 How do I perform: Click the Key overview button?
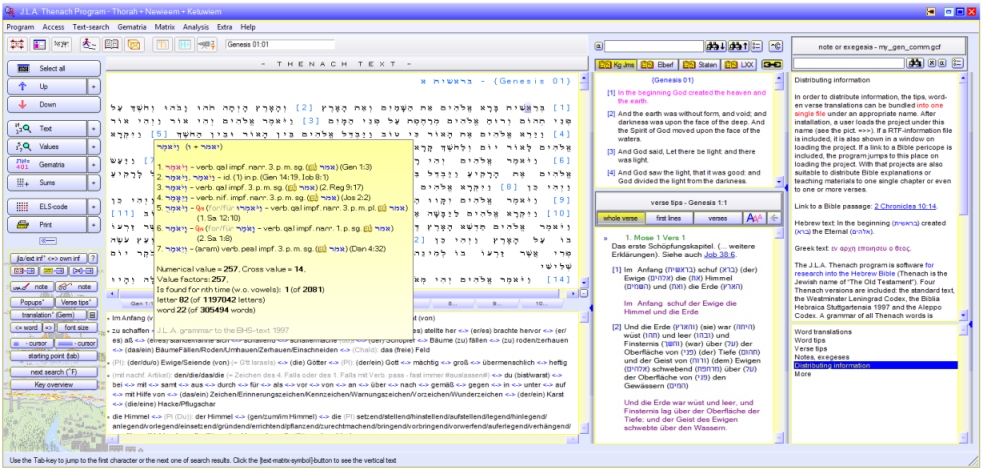coord(54,384)
